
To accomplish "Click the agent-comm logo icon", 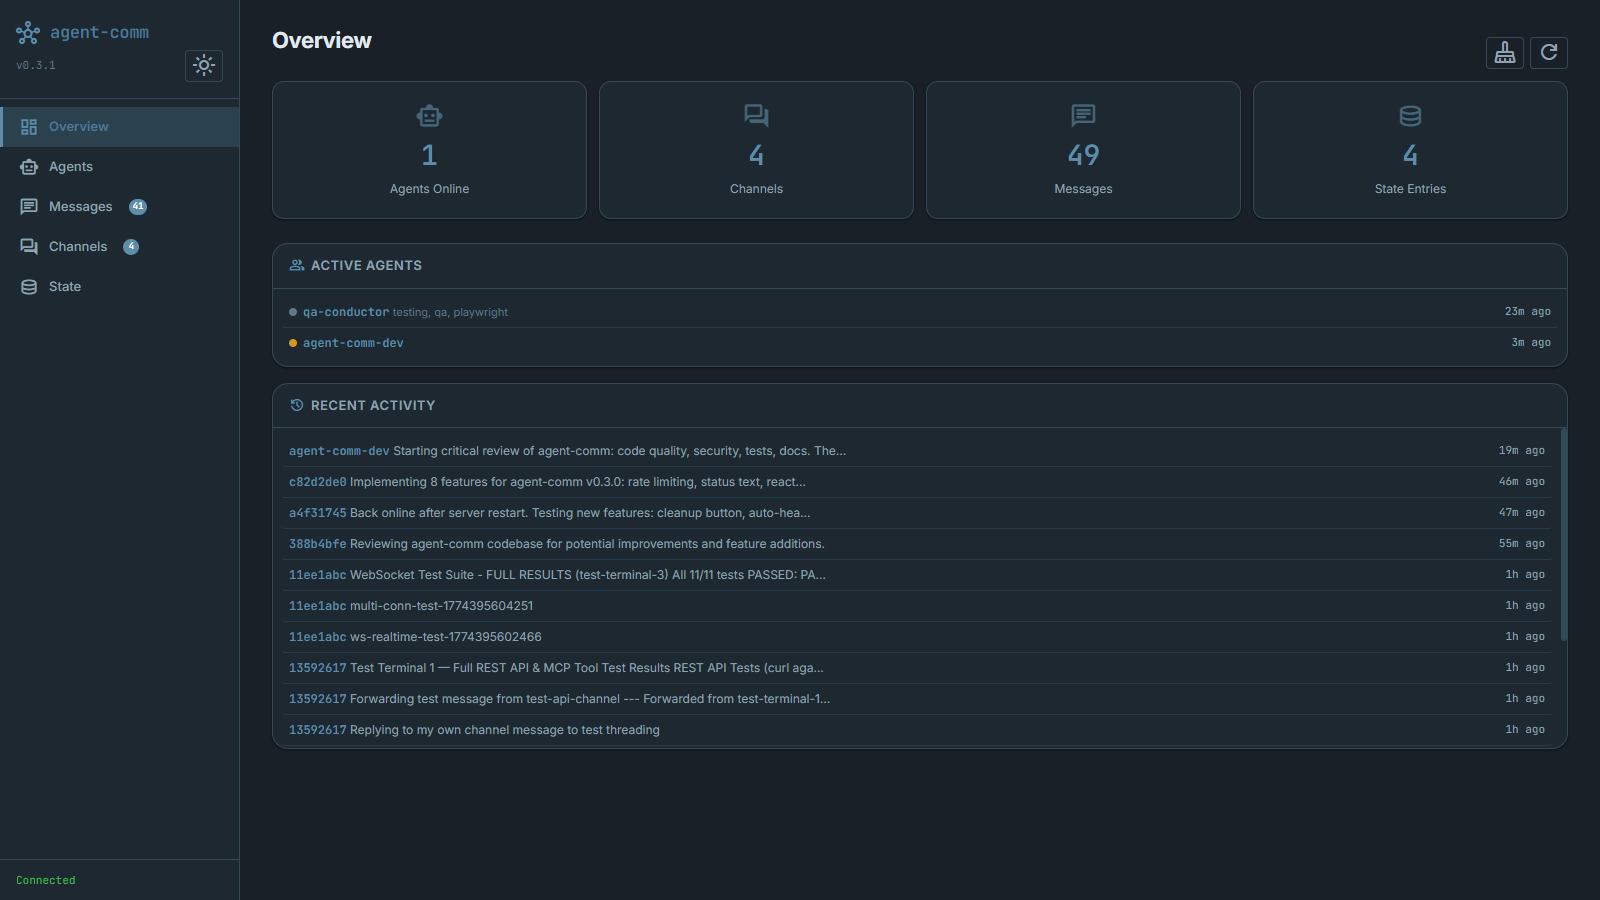I will point(26,31).
